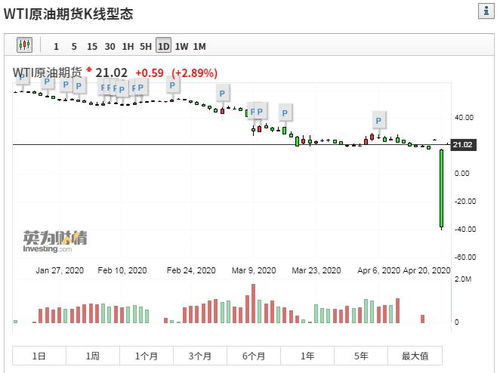The height and width of the screenshot is (373, 500).
Task: Switch range to 1个月
Action: point(146,356)
